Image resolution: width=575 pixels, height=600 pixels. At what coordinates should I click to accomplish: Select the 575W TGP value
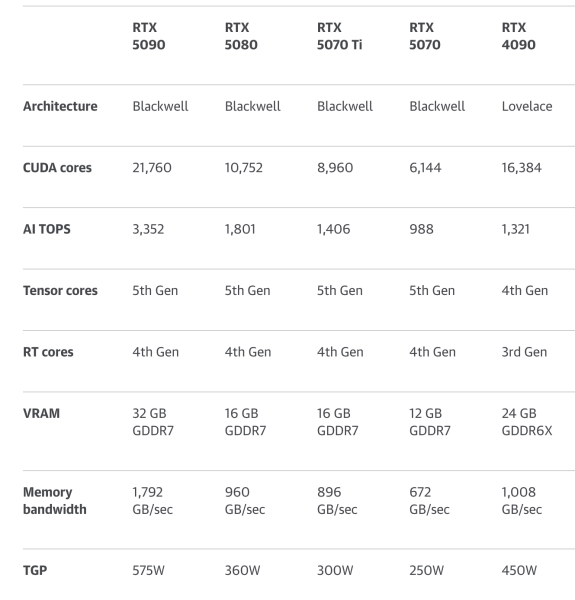148,570
